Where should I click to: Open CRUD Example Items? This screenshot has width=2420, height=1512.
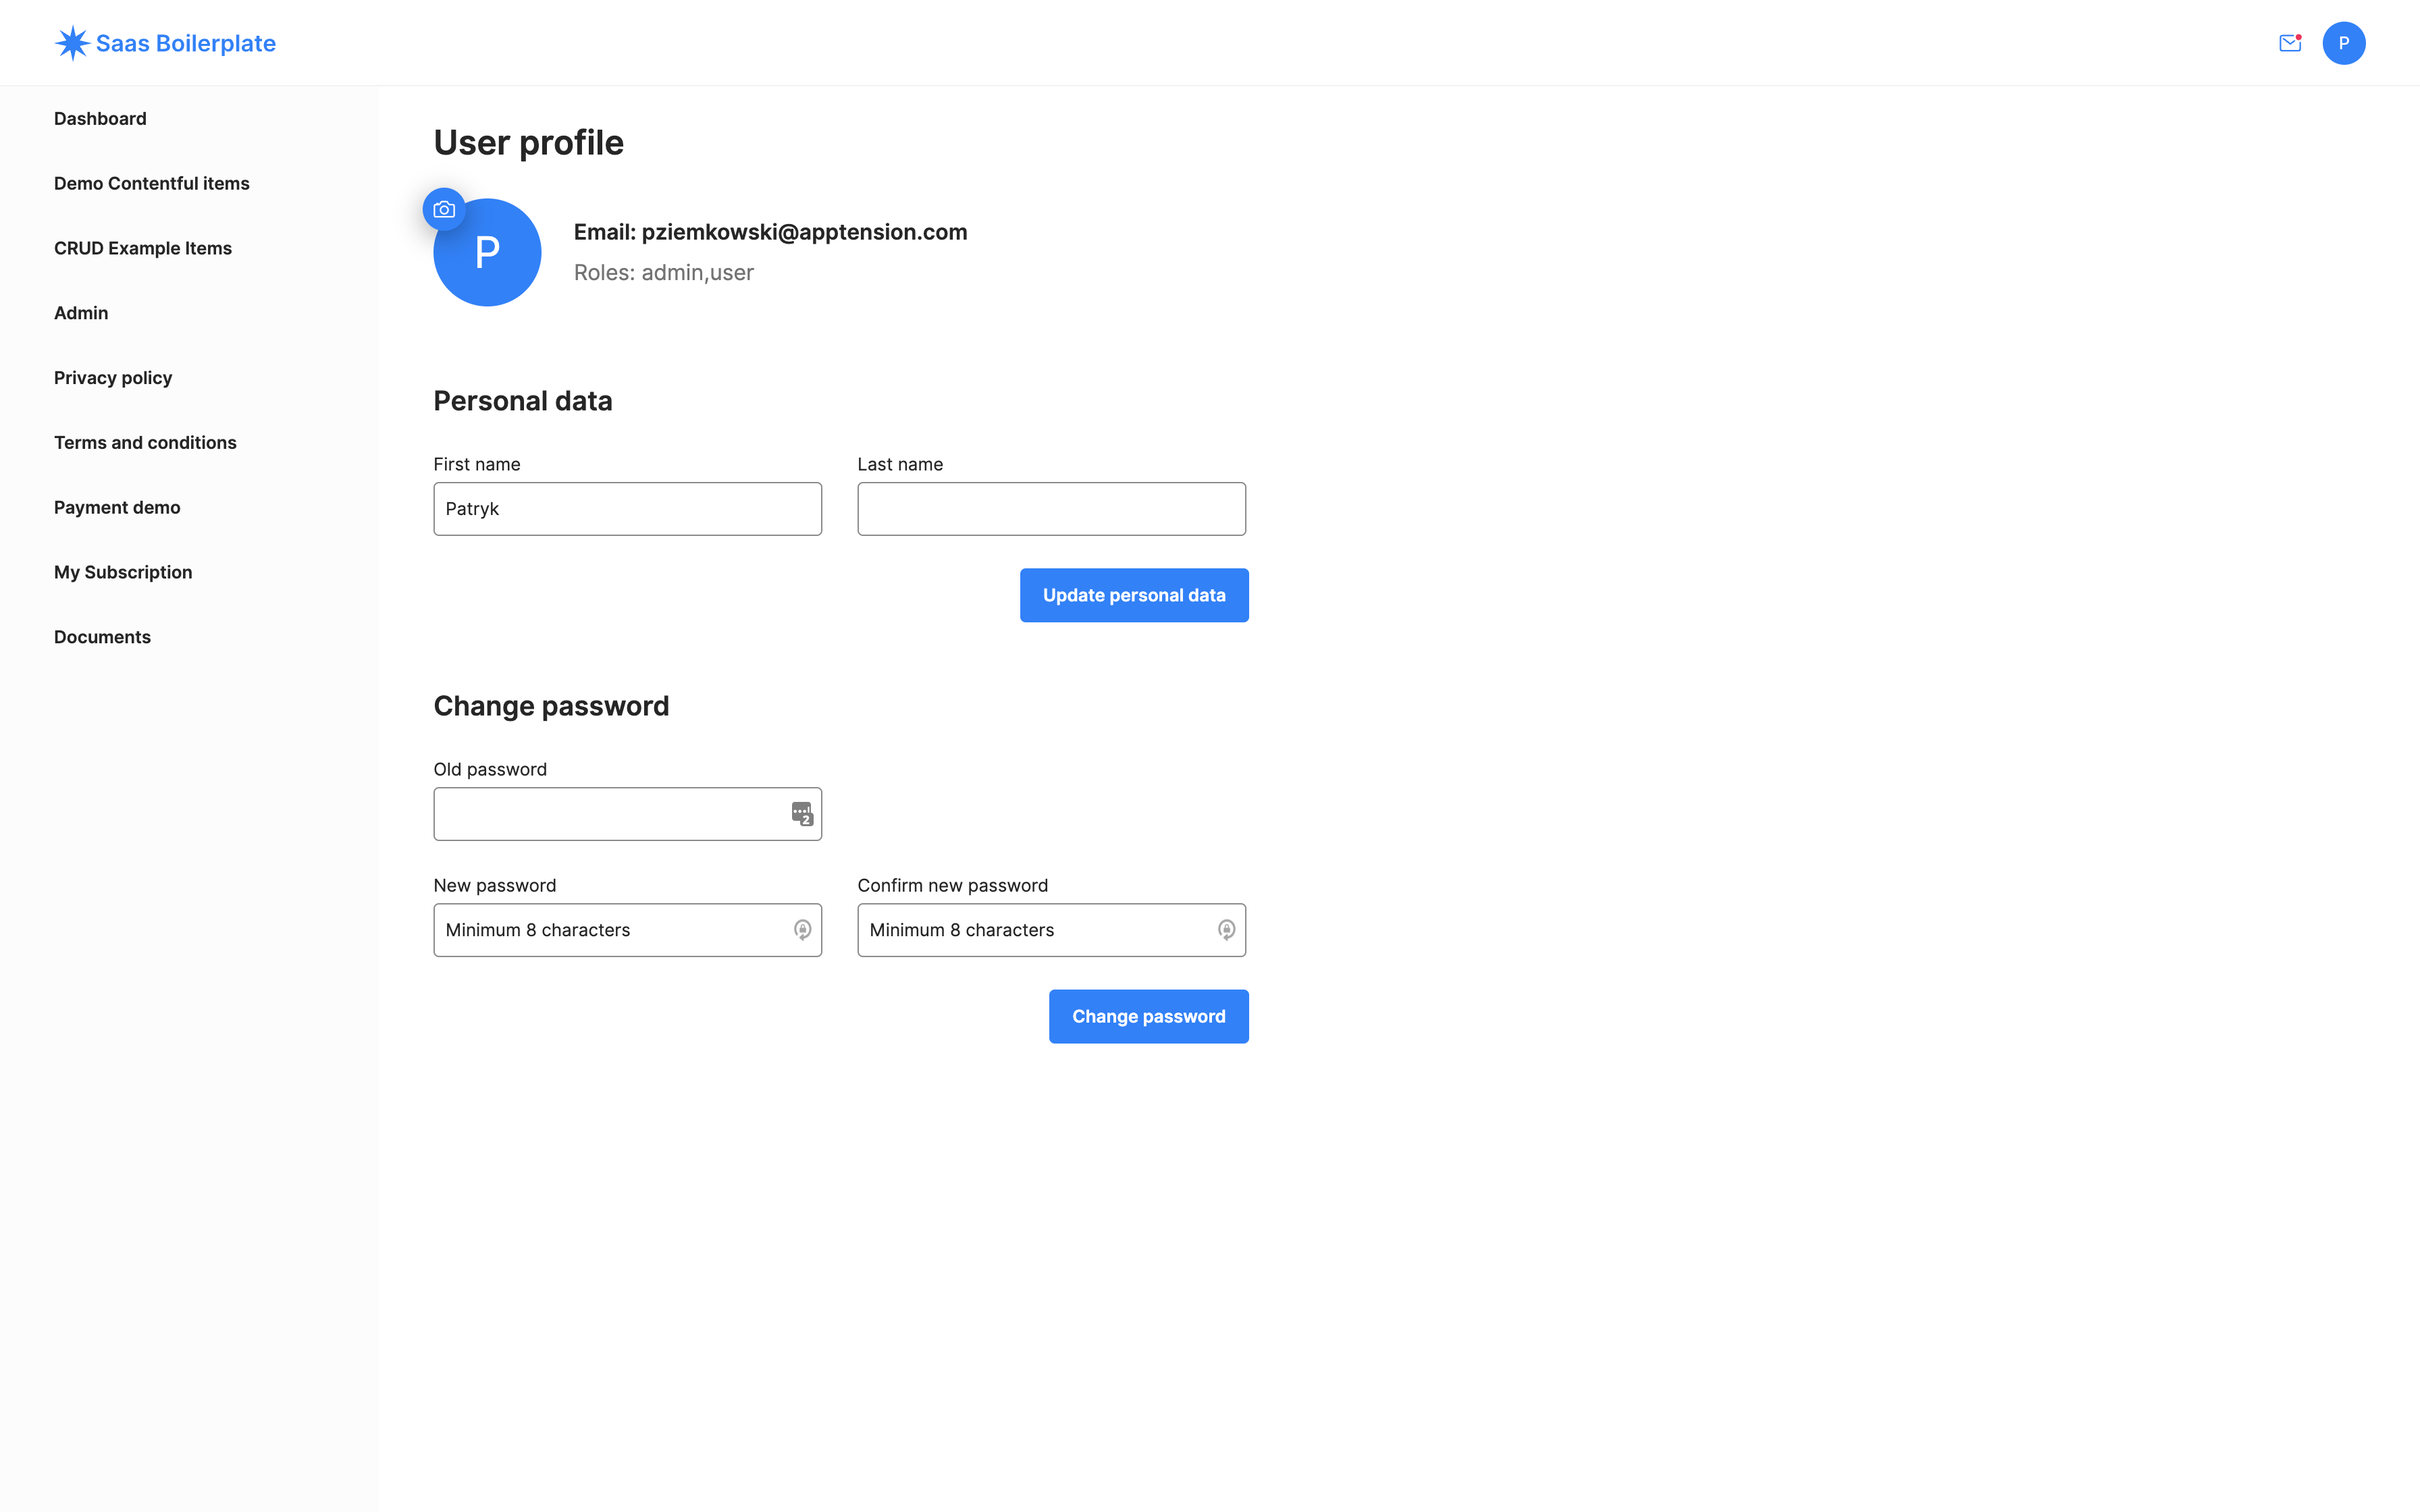(x=143, y=248)
